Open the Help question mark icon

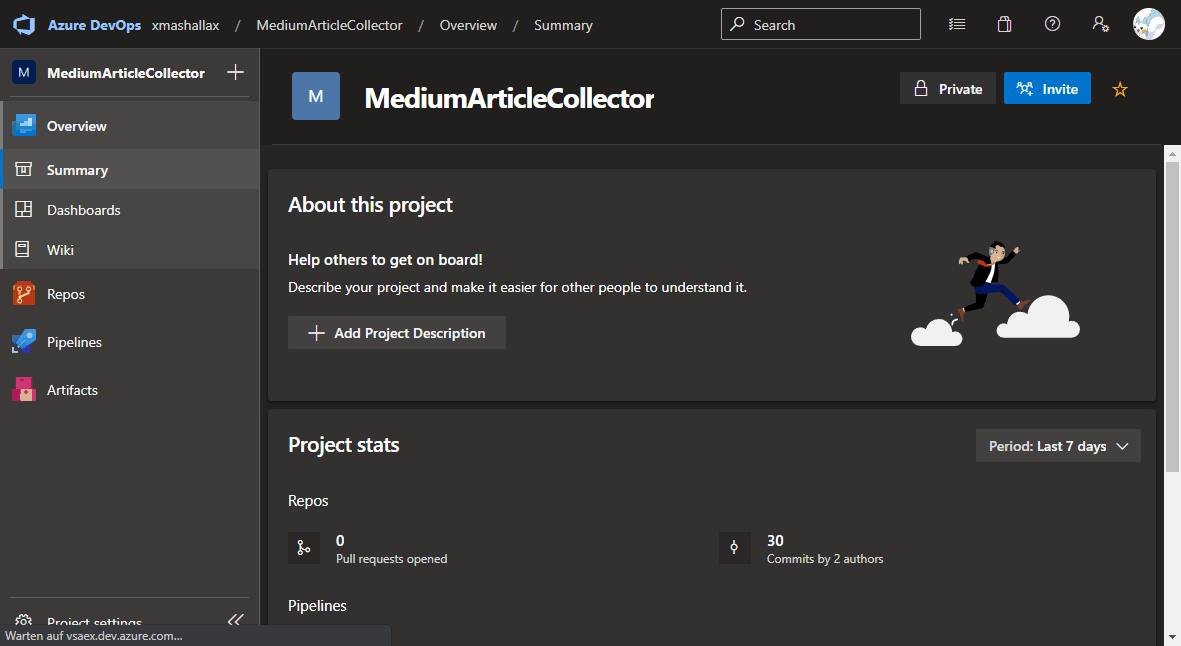tap(1052, 23)
